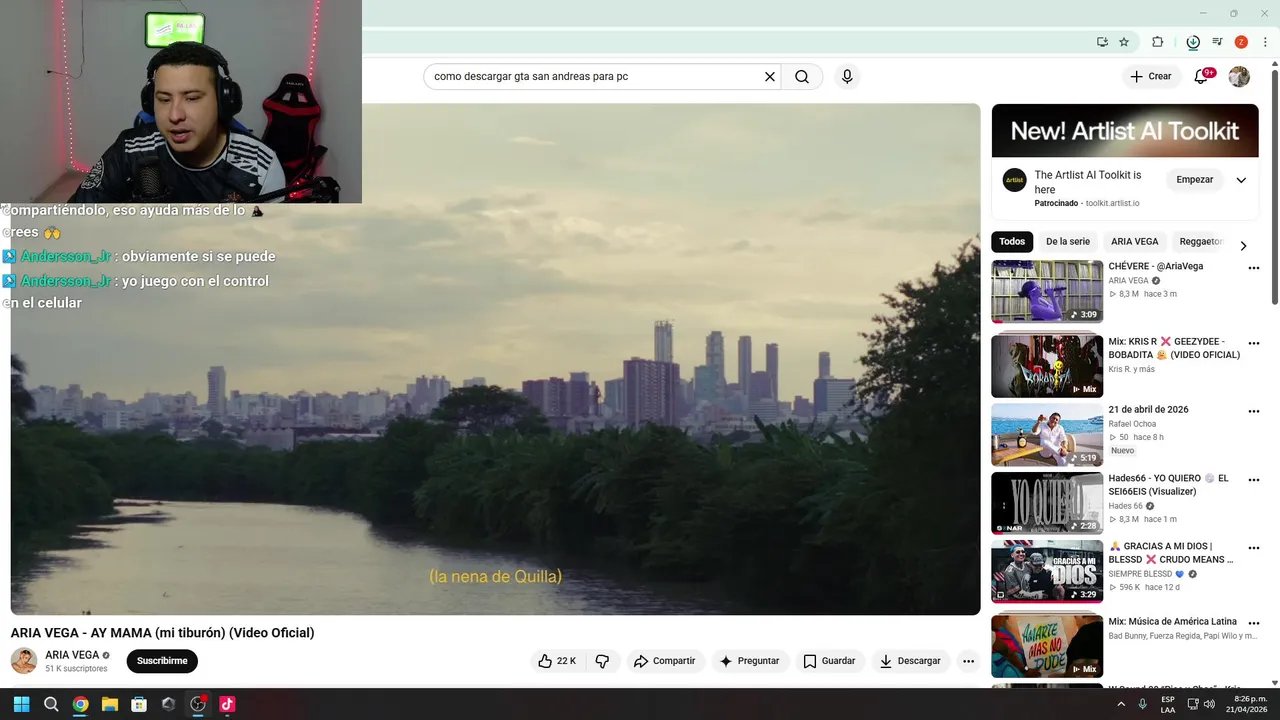This screenshot has height=720, width=1280.
Task: Expand the Artlist ad chevron
Action: click(x=1241, y=181)
